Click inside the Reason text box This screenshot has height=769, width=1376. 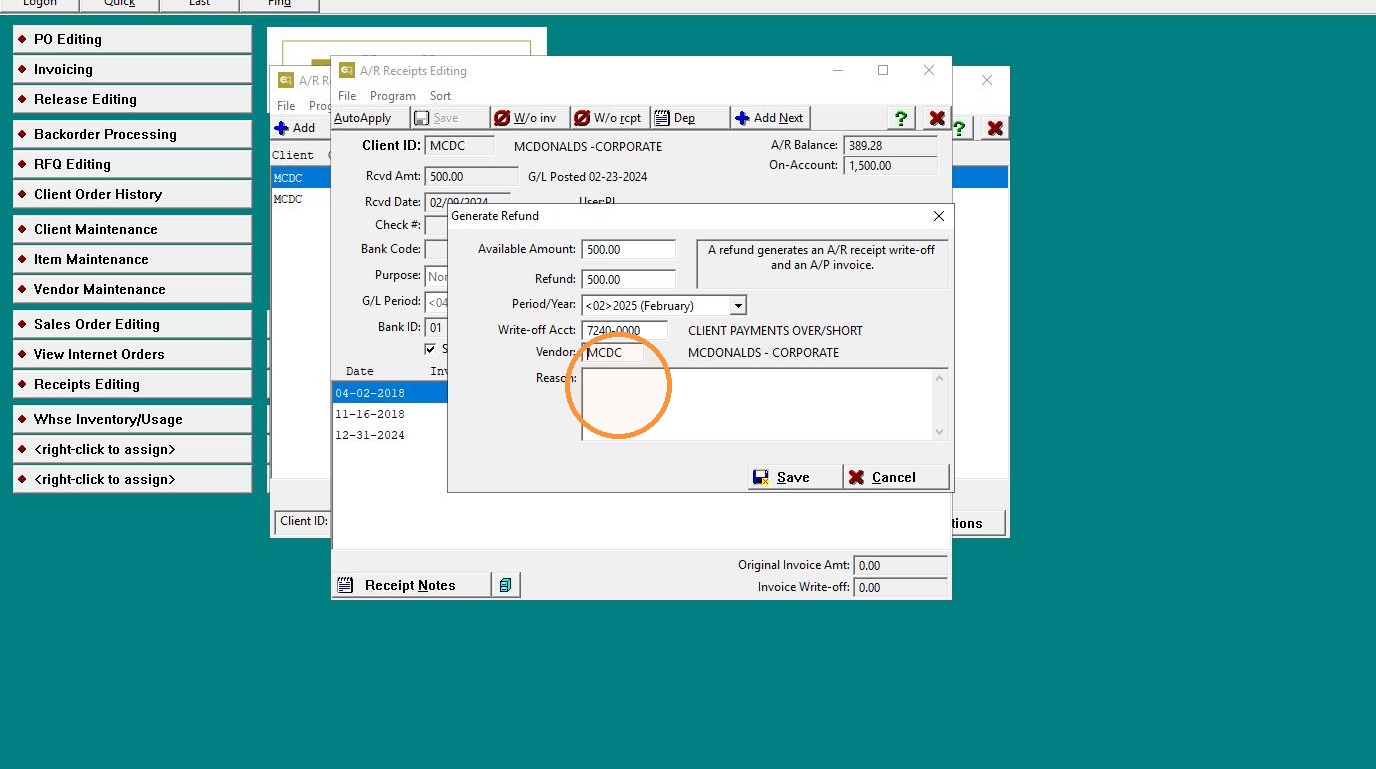(x=758, y=404)
